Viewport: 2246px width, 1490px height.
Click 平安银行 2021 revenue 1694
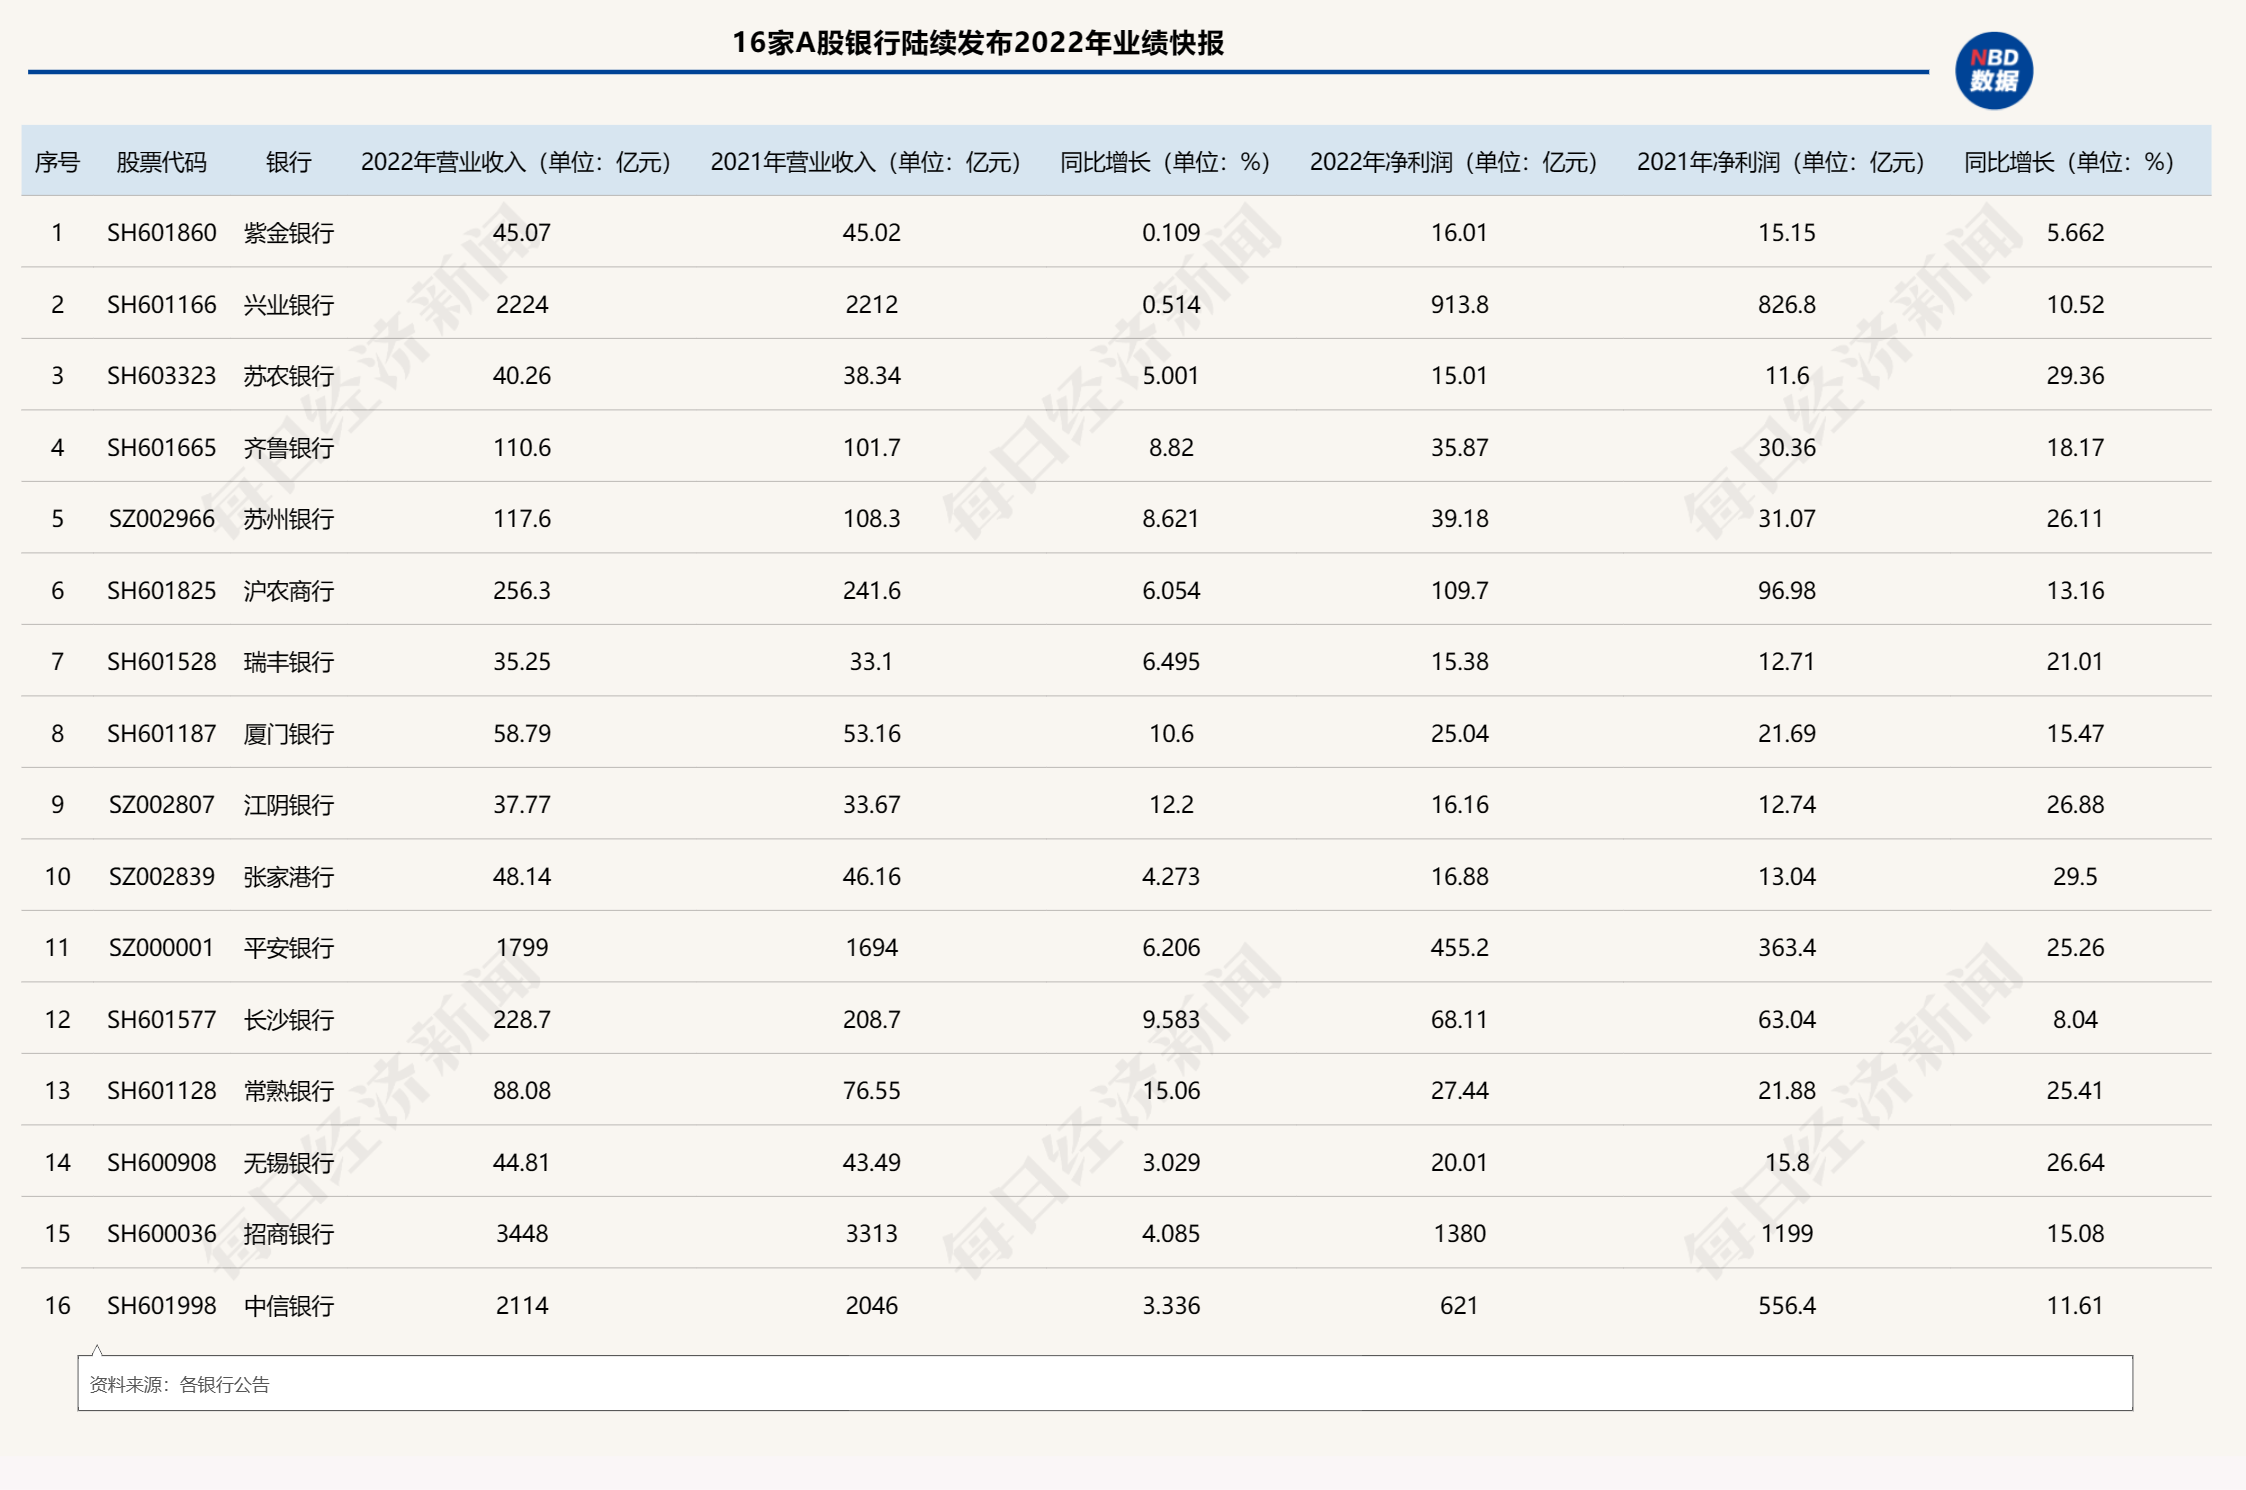pos(872,948)
